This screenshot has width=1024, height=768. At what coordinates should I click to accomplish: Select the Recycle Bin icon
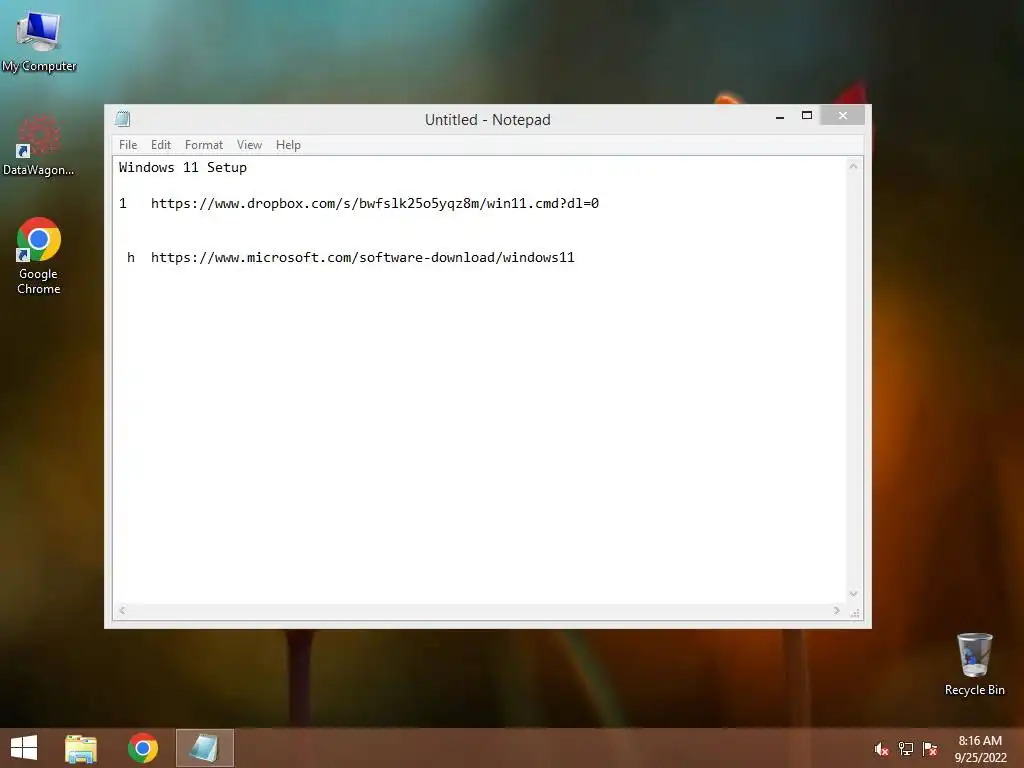click(x=974, y=664)
